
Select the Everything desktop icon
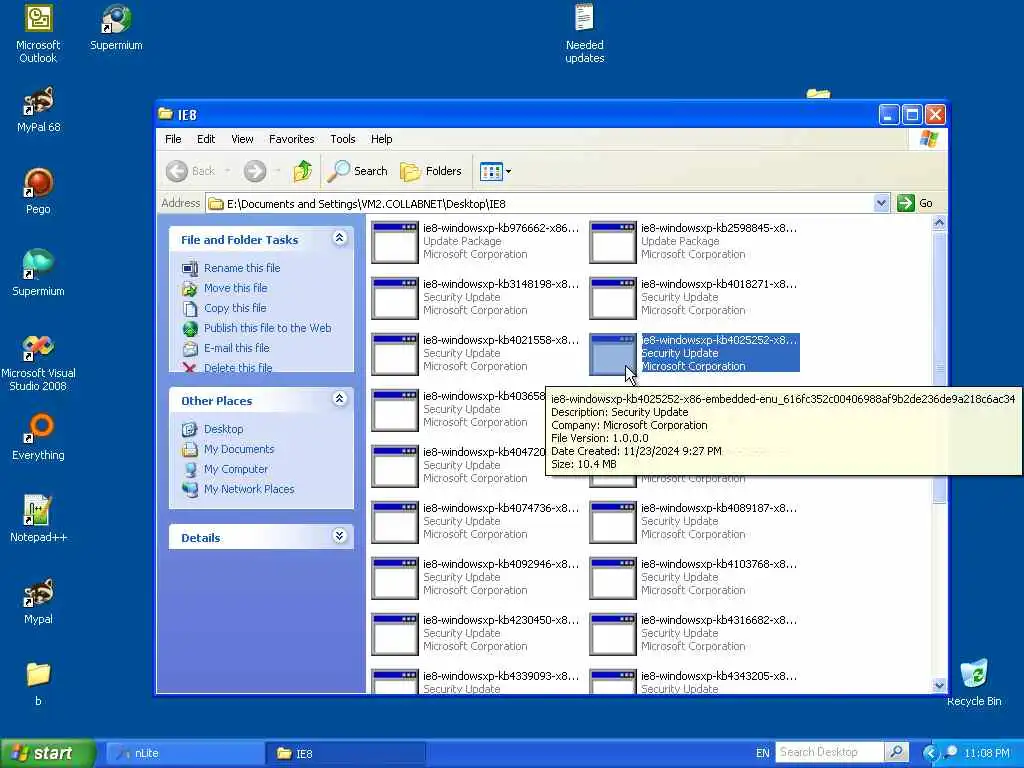coord(38,436)
